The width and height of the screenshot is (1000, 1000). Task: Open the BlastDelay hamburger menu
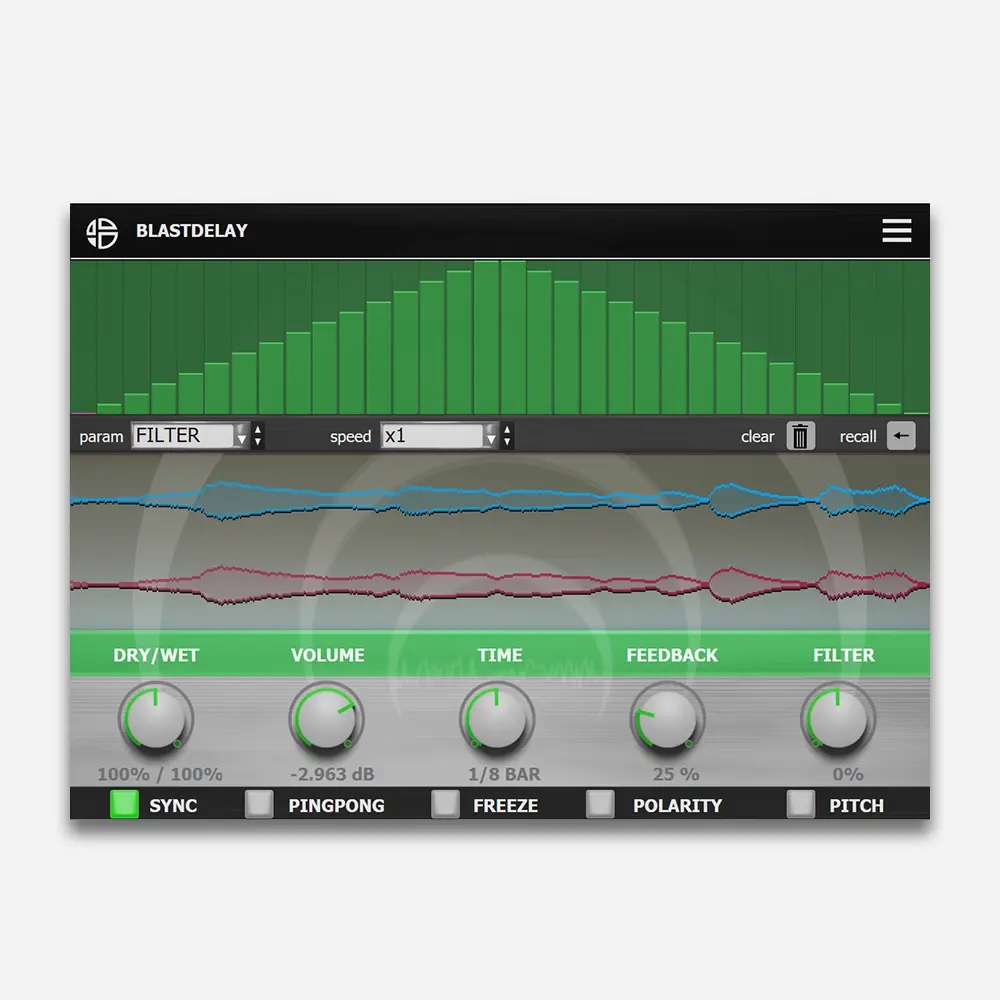(x=896, y=230)
